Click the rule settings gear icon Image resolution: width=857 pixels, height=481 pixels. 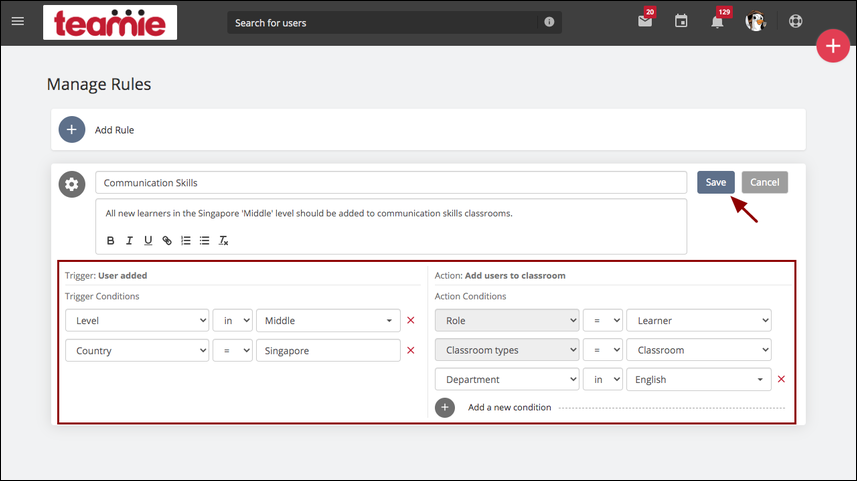point(72,184)
